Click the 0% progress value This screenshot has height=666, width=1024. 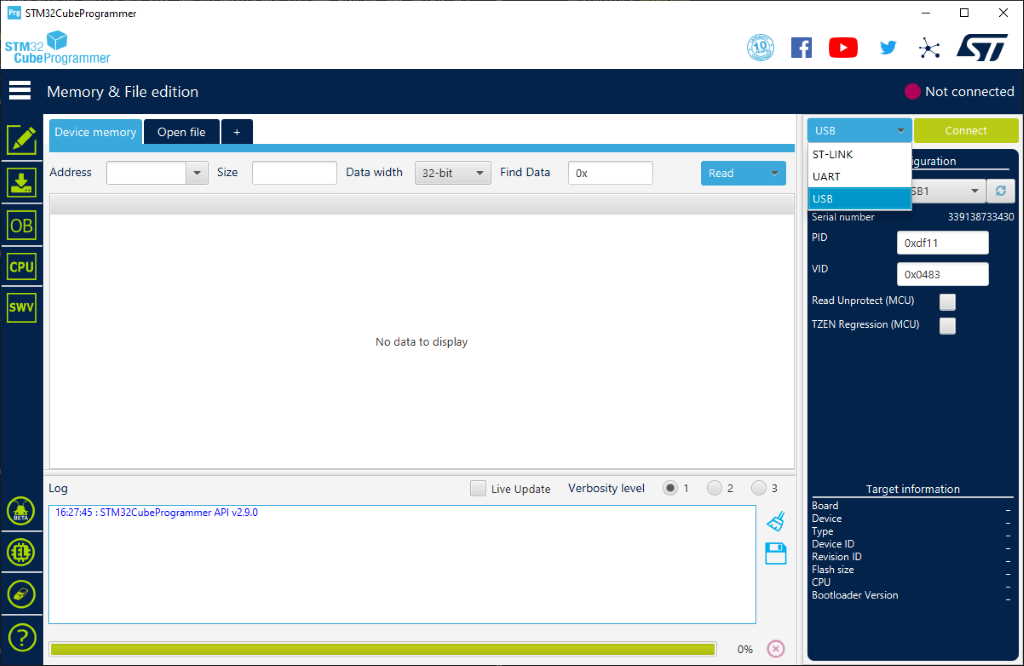[x=744, y=649]
